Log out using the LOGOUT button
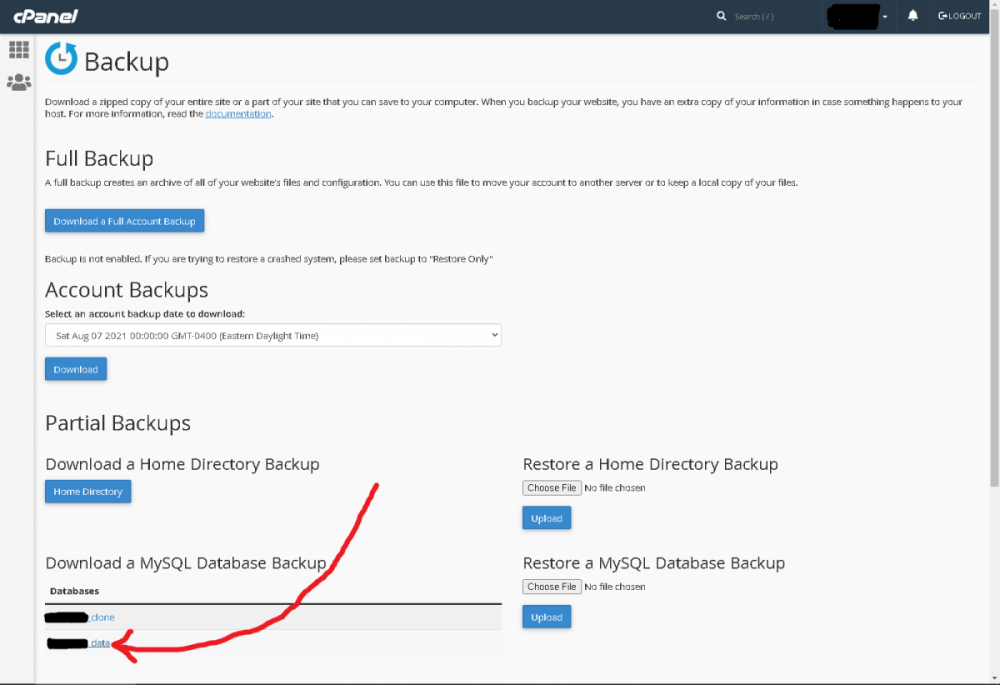The width and height of the screenshot is (1000, 685). (960, 17)
